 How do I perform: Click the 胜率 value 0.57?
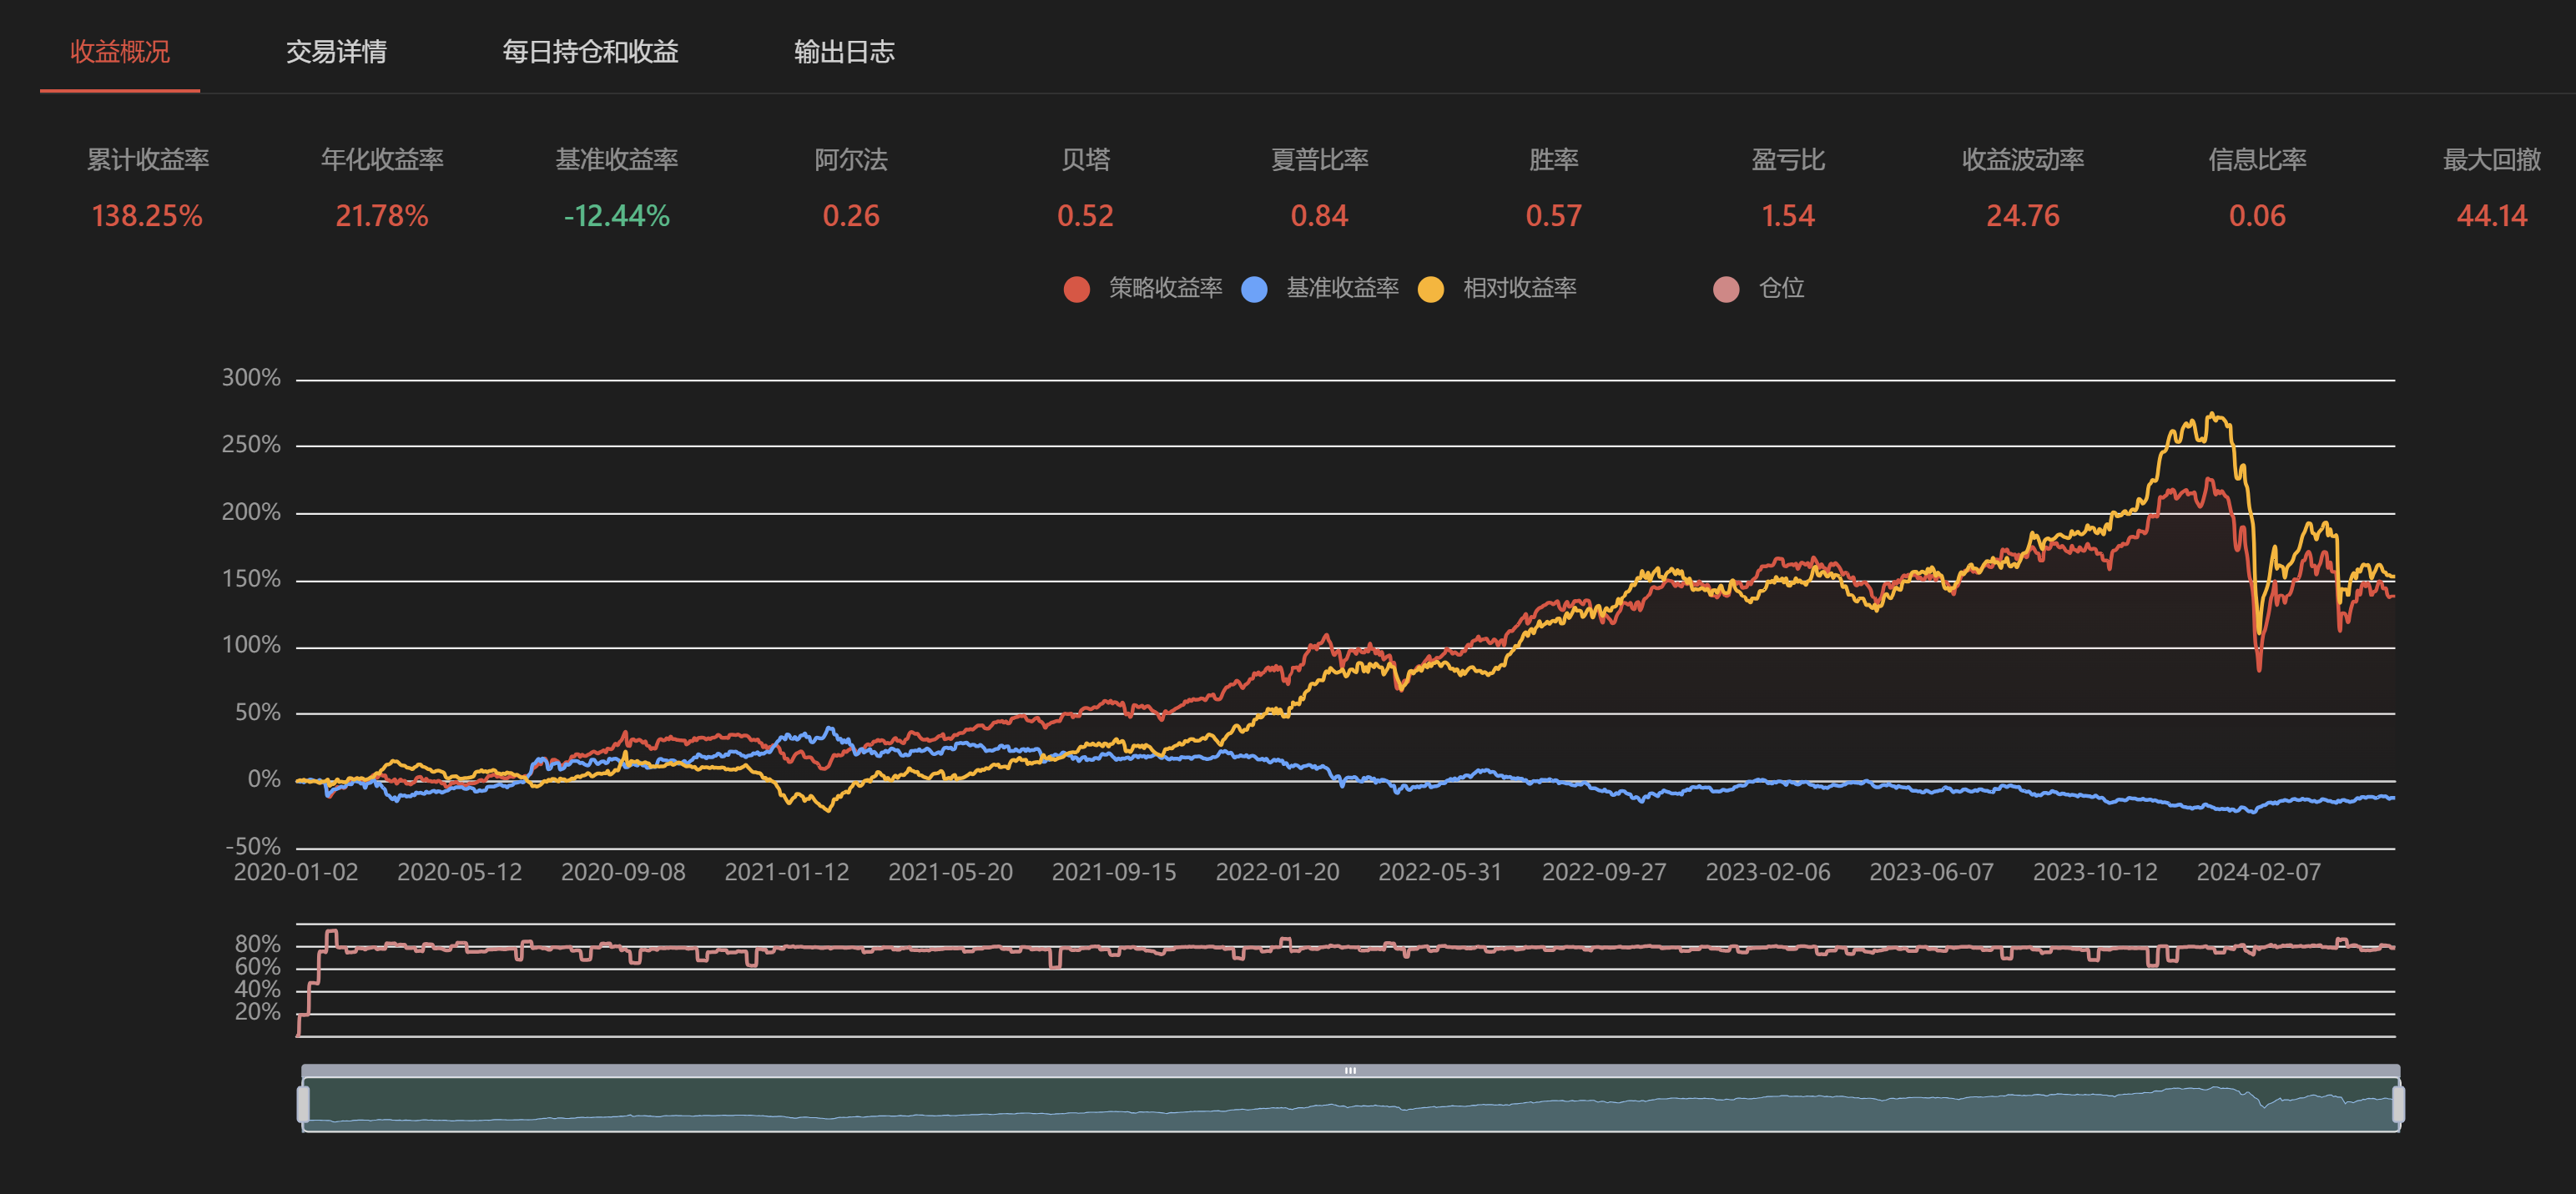click(1553, 216)
